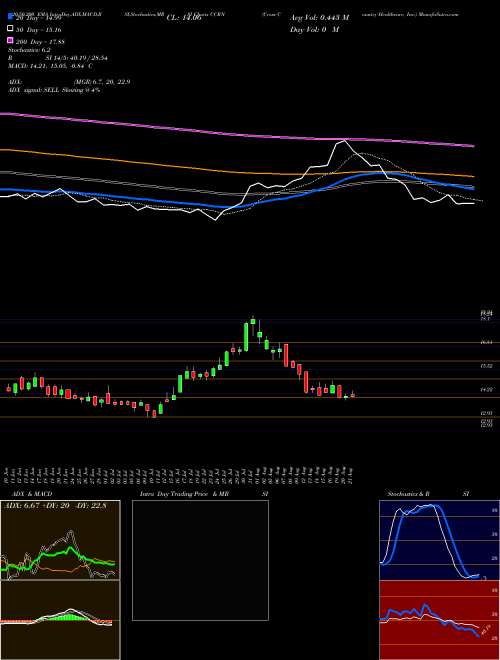
Task: Click the red RSI chart panel
Action: [439, 620]
